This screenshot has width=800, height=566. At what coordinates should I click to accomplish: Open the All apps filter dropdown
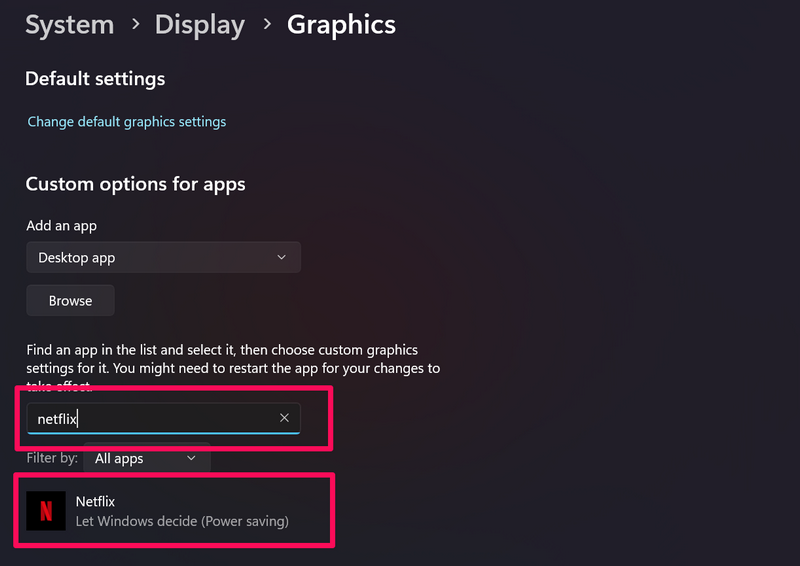pyautogui.click(x=147, y=459)
